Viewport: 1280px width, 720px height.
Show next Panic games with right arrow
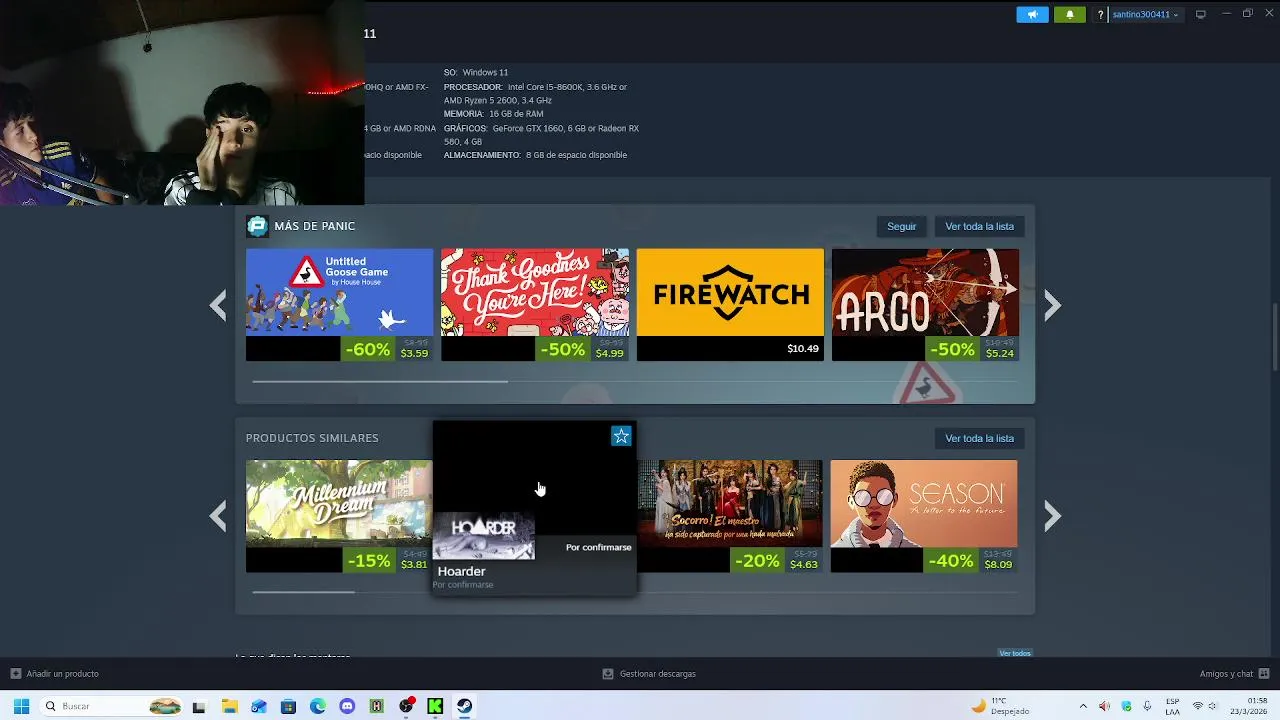click(1052, 305)
